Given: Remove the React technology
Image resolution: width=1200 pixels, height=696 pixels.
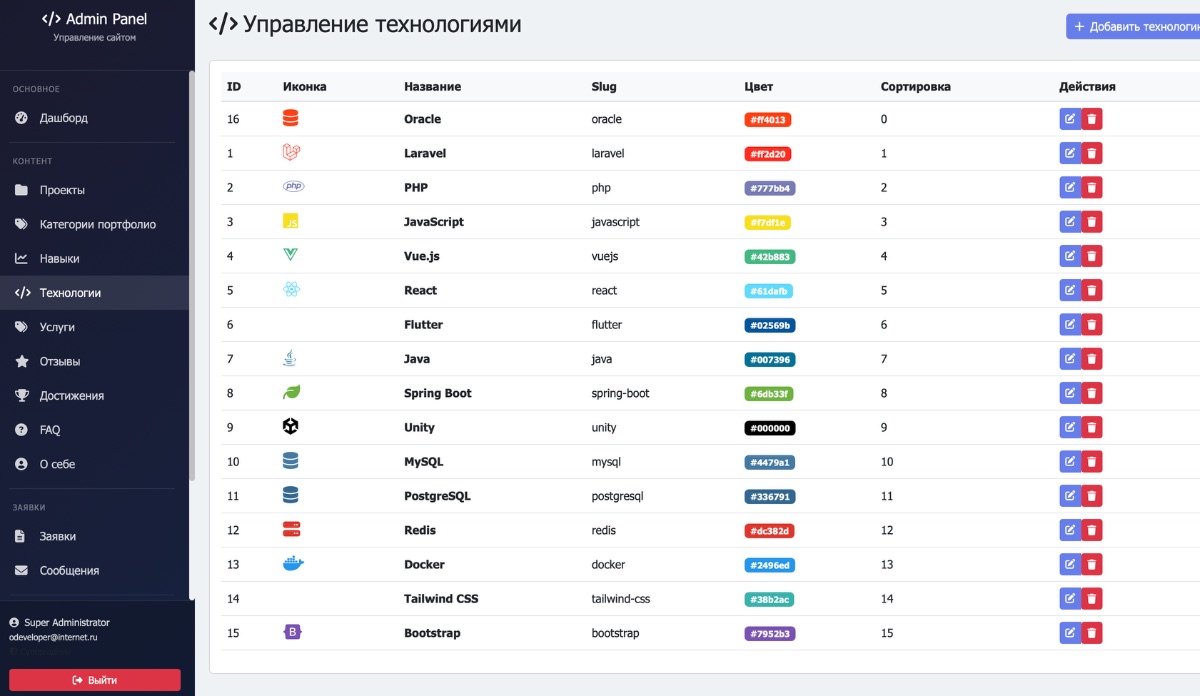Looking at the screenshot, I should 1092,290.
